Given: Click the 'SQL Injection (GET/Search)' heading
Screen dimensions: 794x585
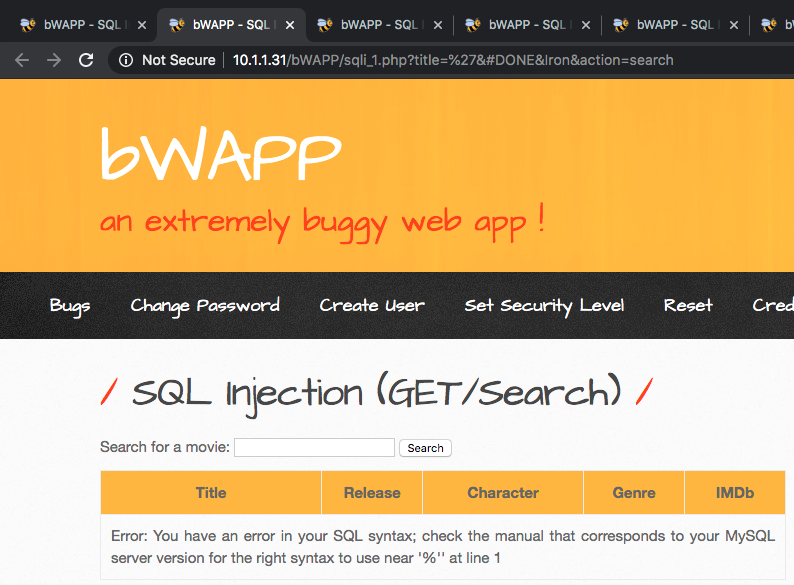Looking at the screenshot, I should 377,394.
